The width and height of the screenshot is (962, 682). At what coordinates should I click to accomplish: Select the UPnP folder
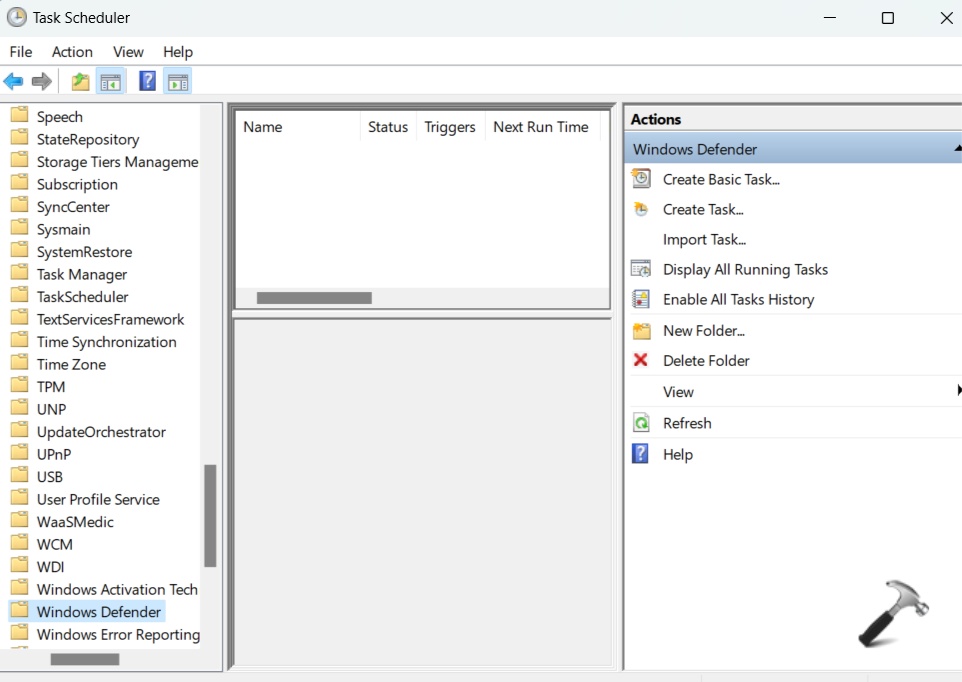coord(53,454)
